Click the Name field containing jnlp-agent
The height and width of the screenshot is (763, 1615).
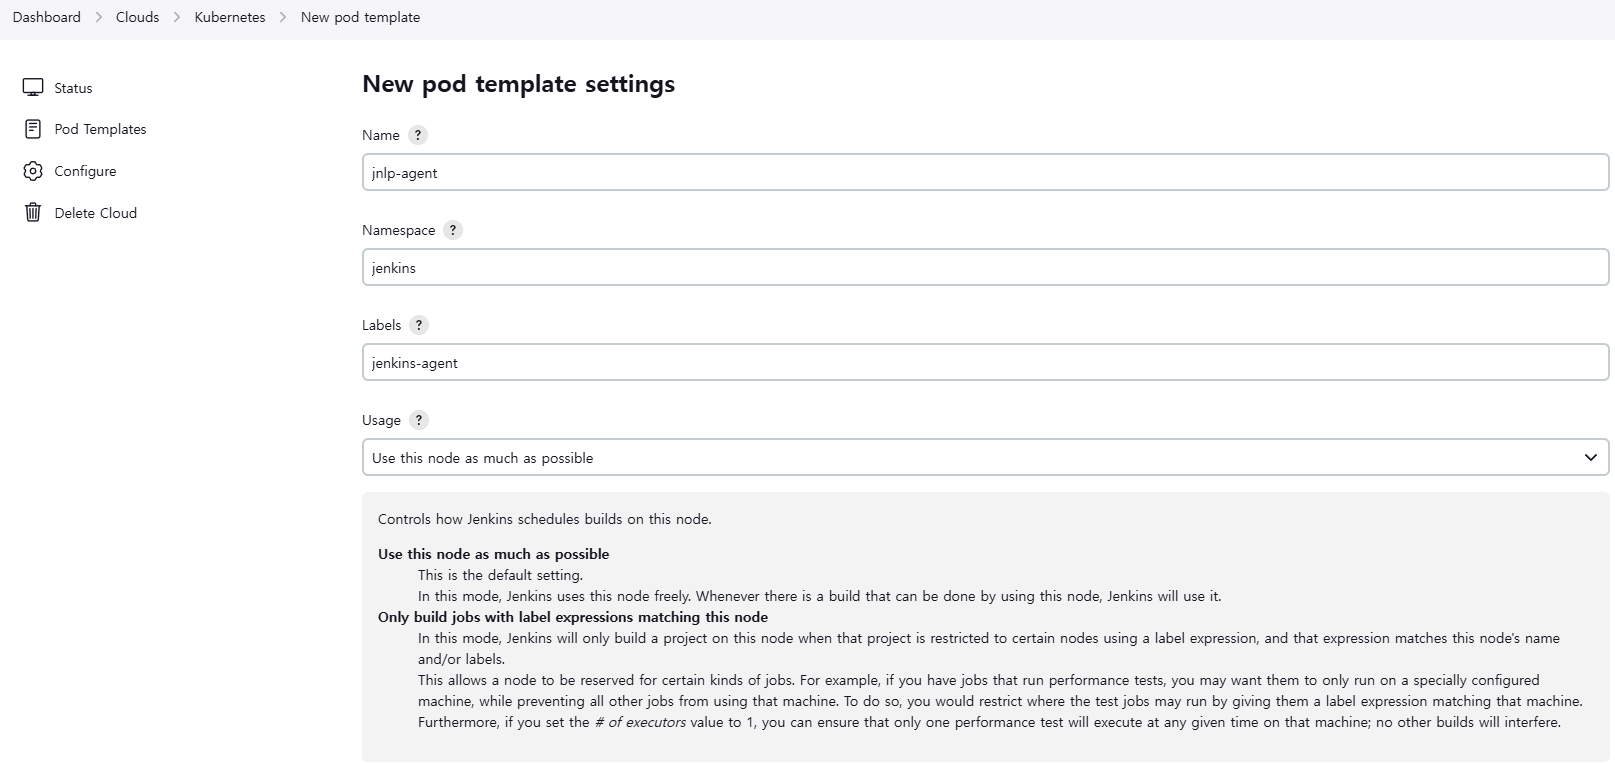tap(985, 172)
